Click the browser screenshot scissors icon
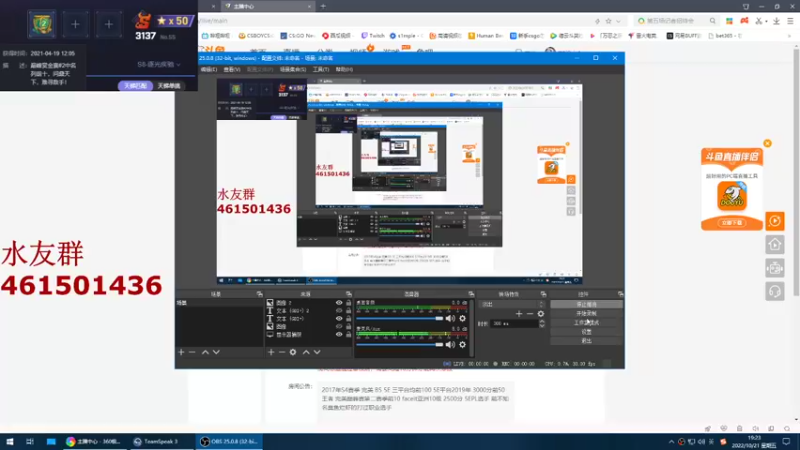Image resolution: width=800 pixels, height=450 pixels. (759, 21)
